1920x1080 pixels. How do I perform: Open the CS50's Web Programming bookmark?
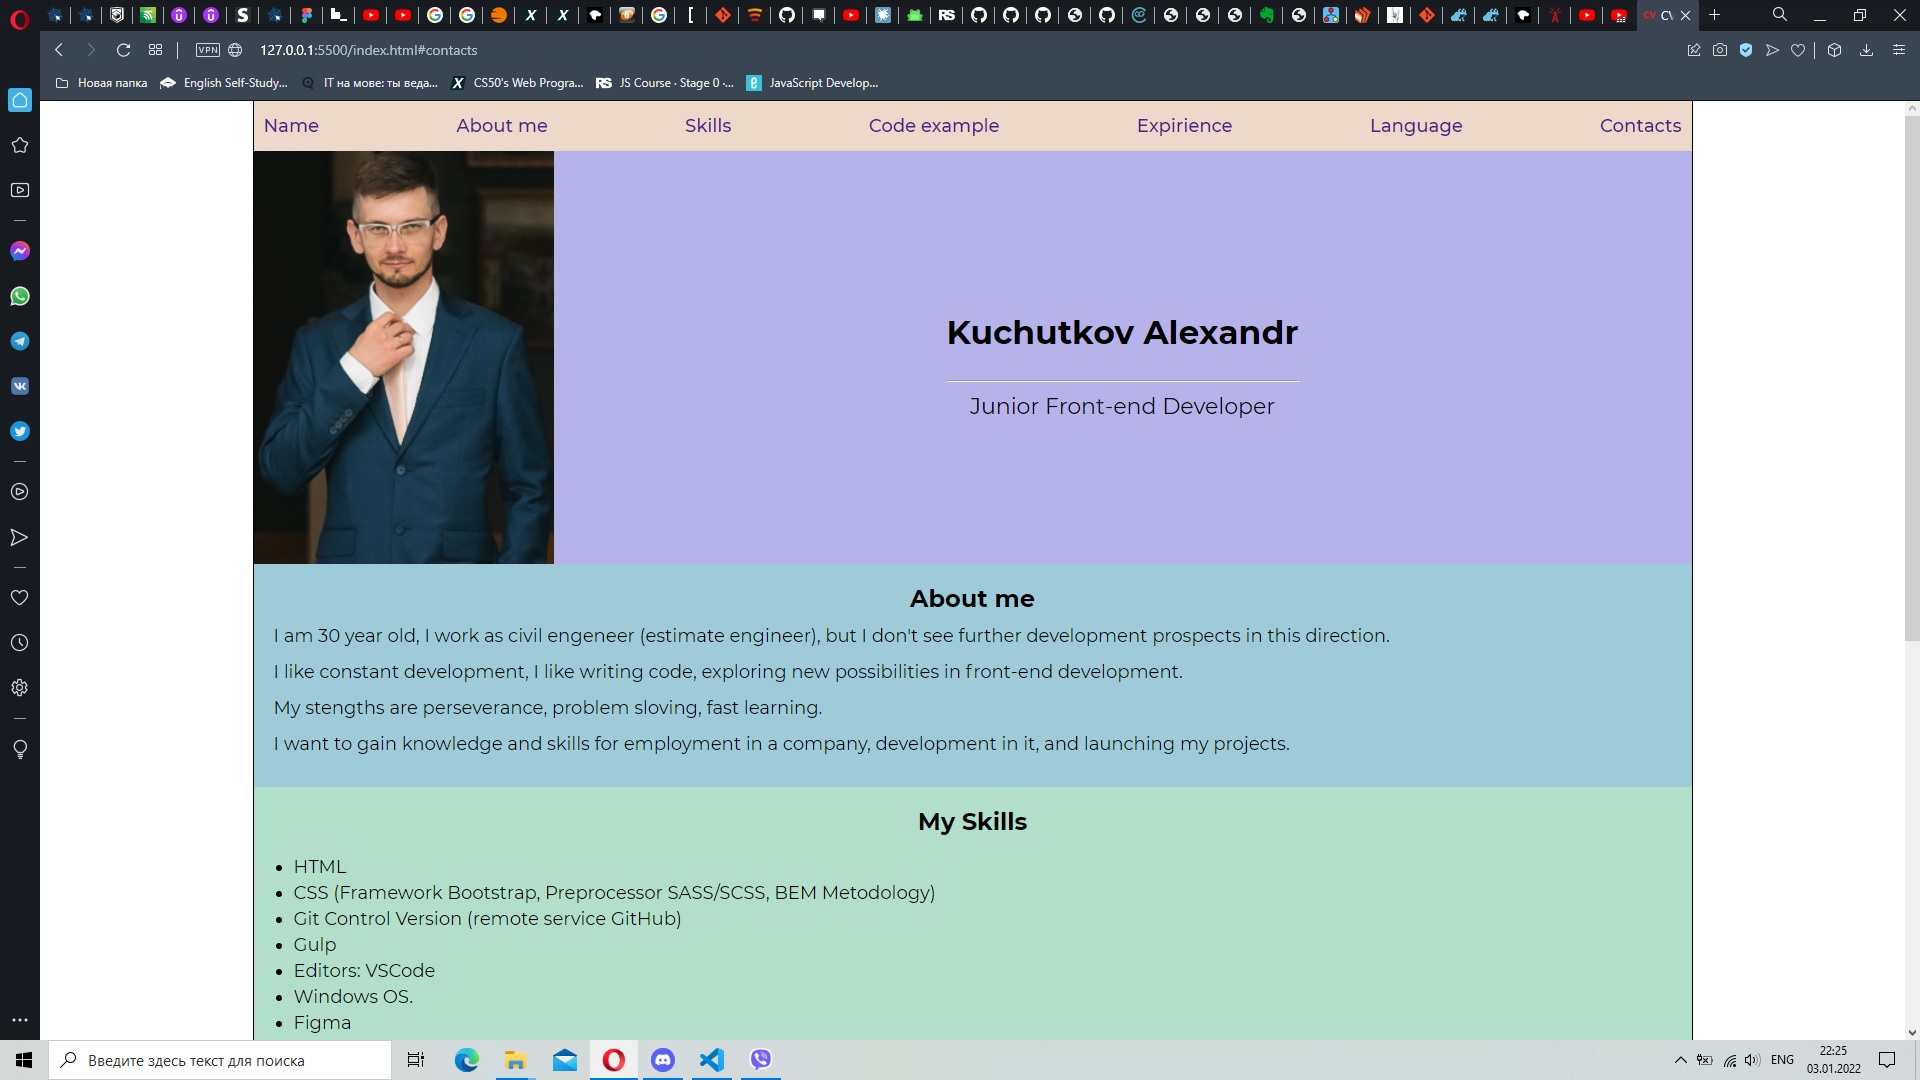click(x=517, y=83)
